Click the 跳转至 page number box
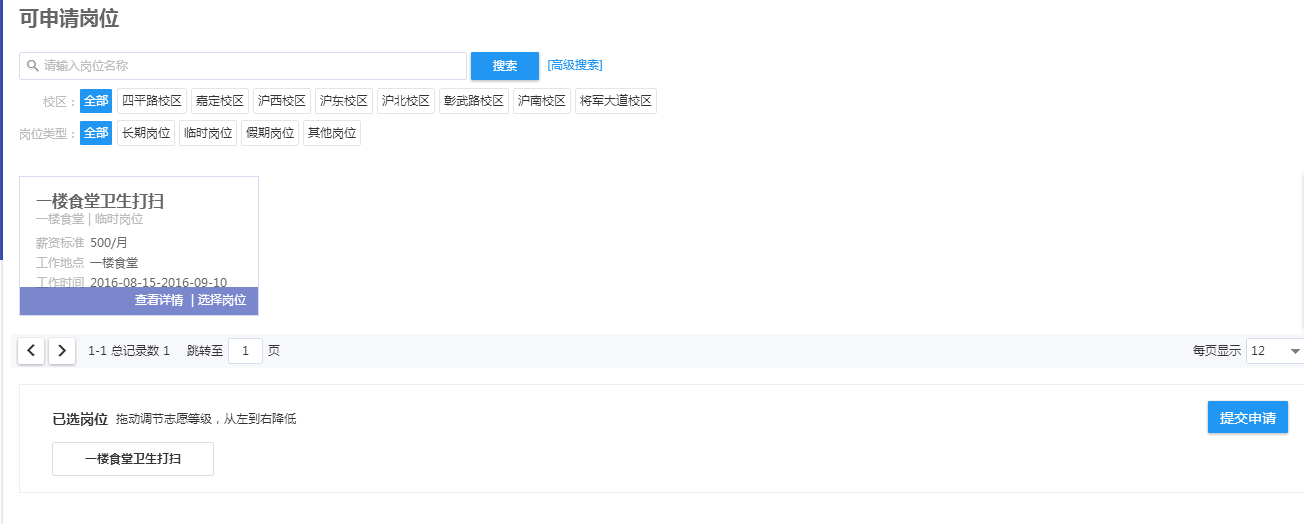The image size is (1304, 524). [x=245, y=351]
